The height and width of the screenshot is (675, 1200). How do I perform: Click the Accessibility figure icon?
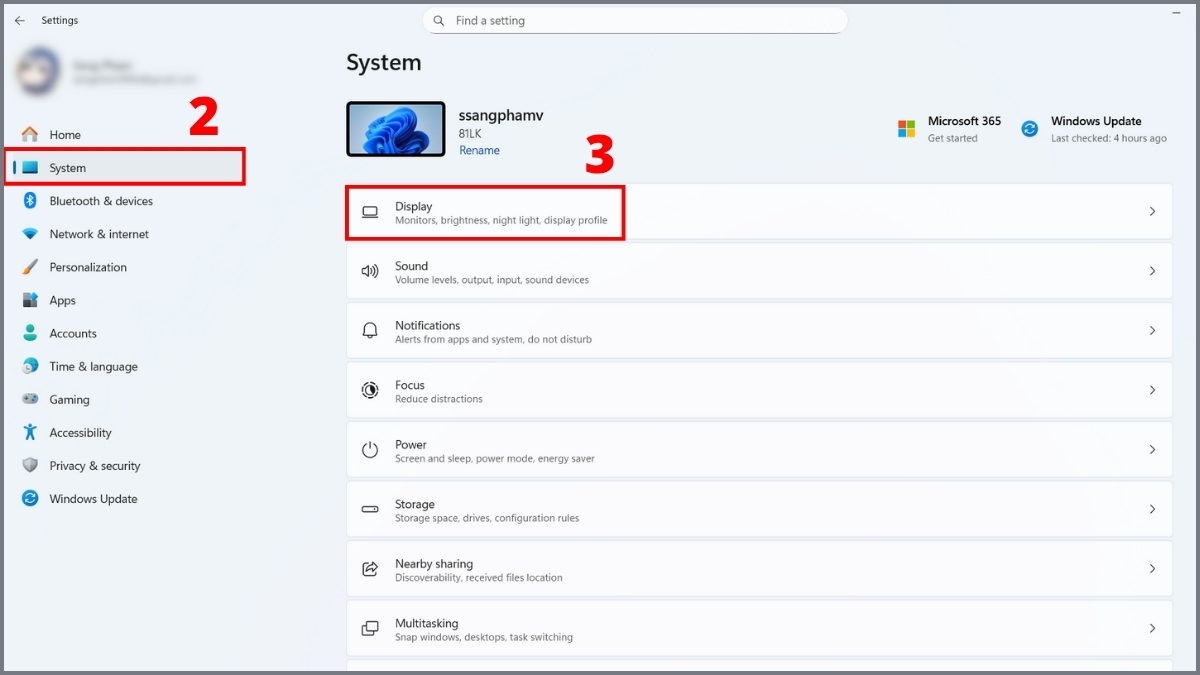30,433
